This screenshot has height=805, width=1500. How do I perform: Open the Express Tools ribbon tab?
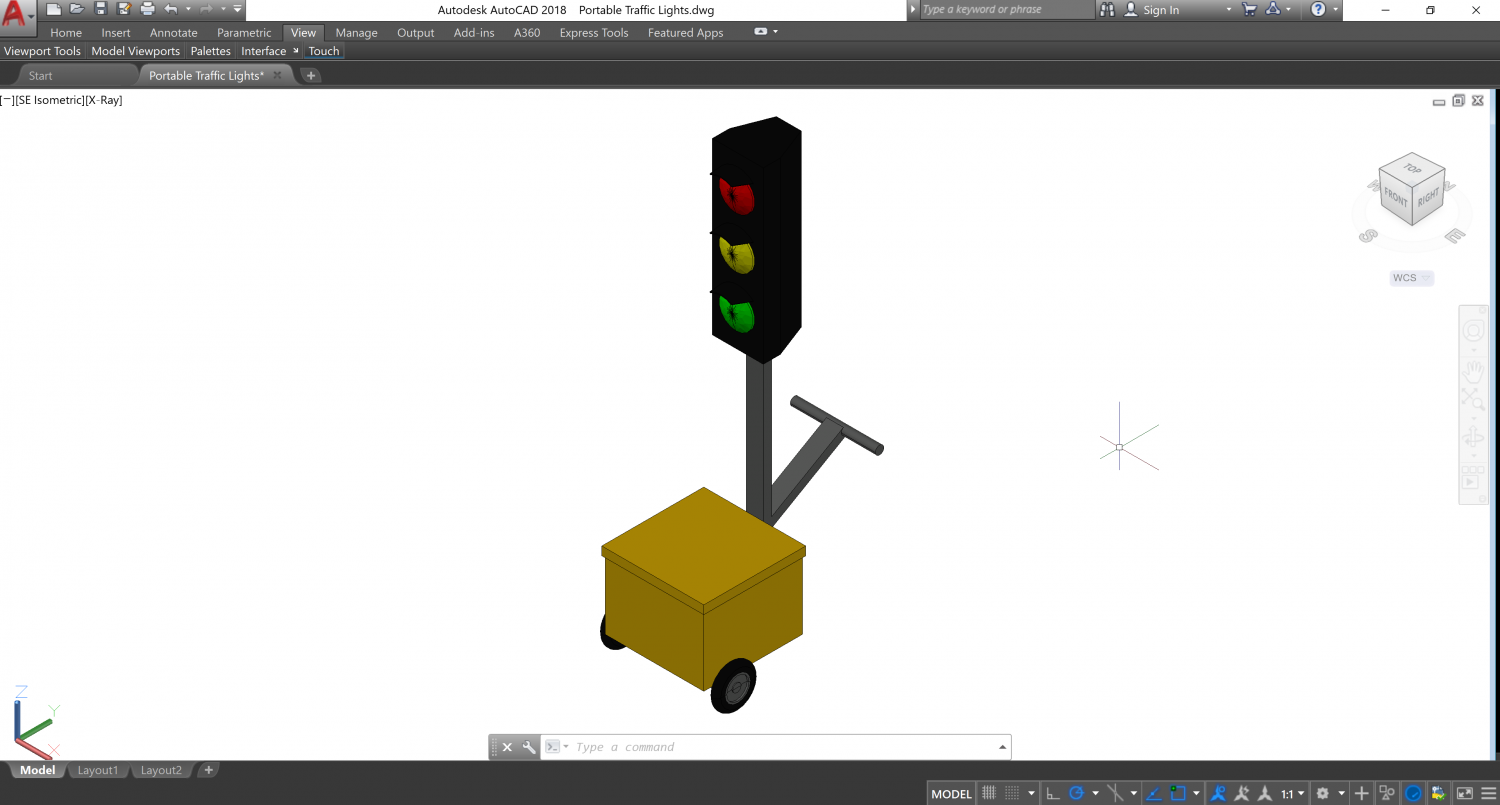pyautogui.click(x=593, y=32)
